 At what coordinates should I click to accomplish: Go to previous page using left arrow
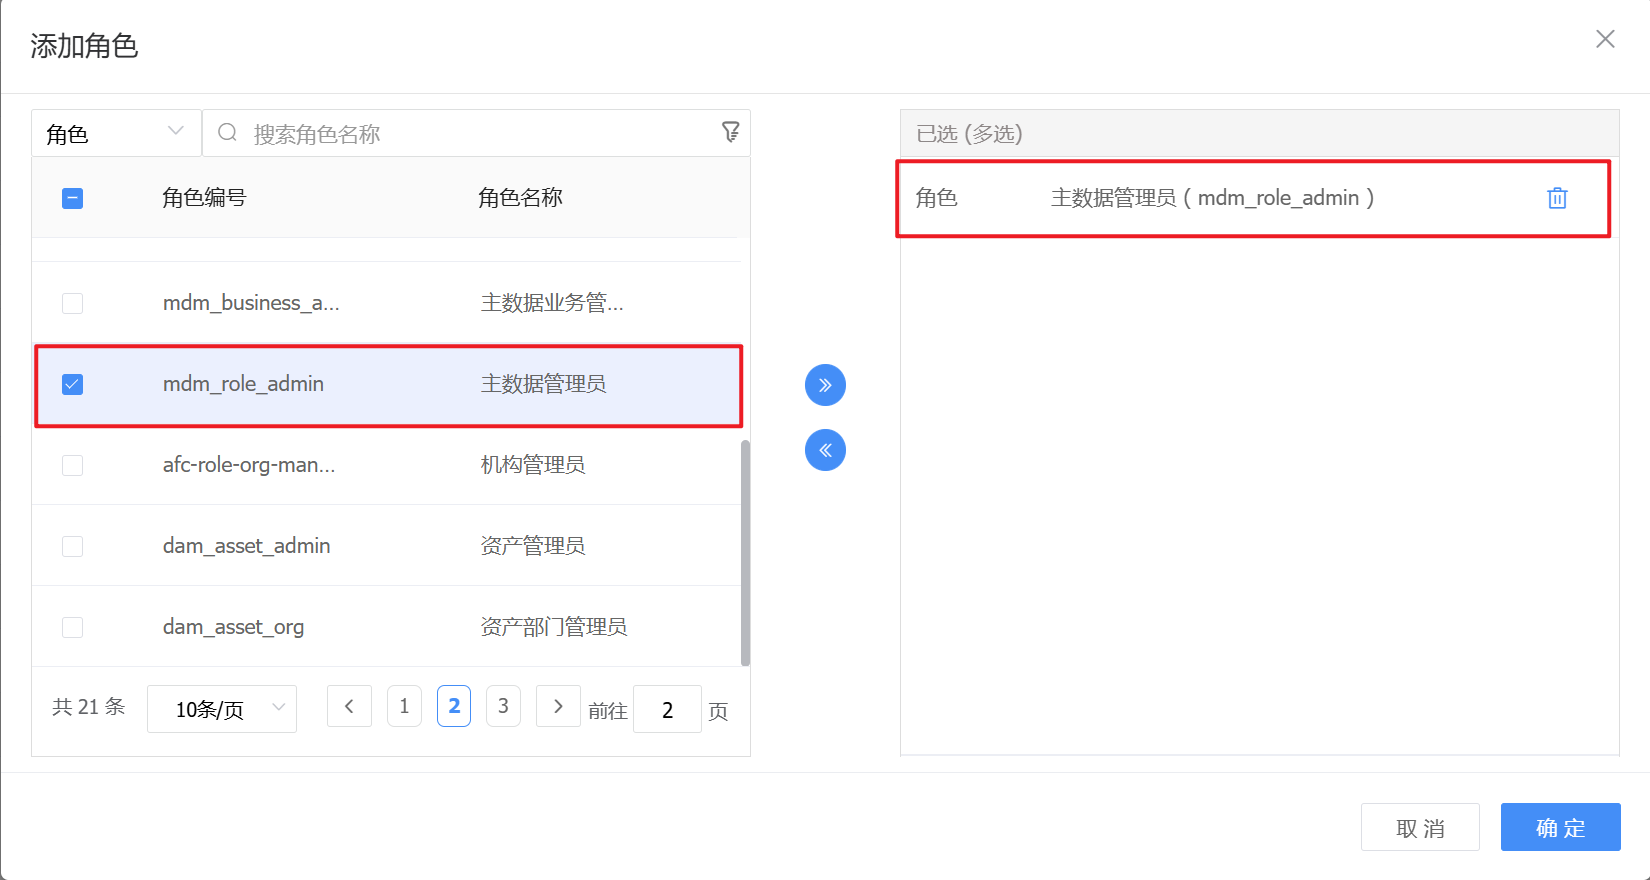click(x=349, y=706)
